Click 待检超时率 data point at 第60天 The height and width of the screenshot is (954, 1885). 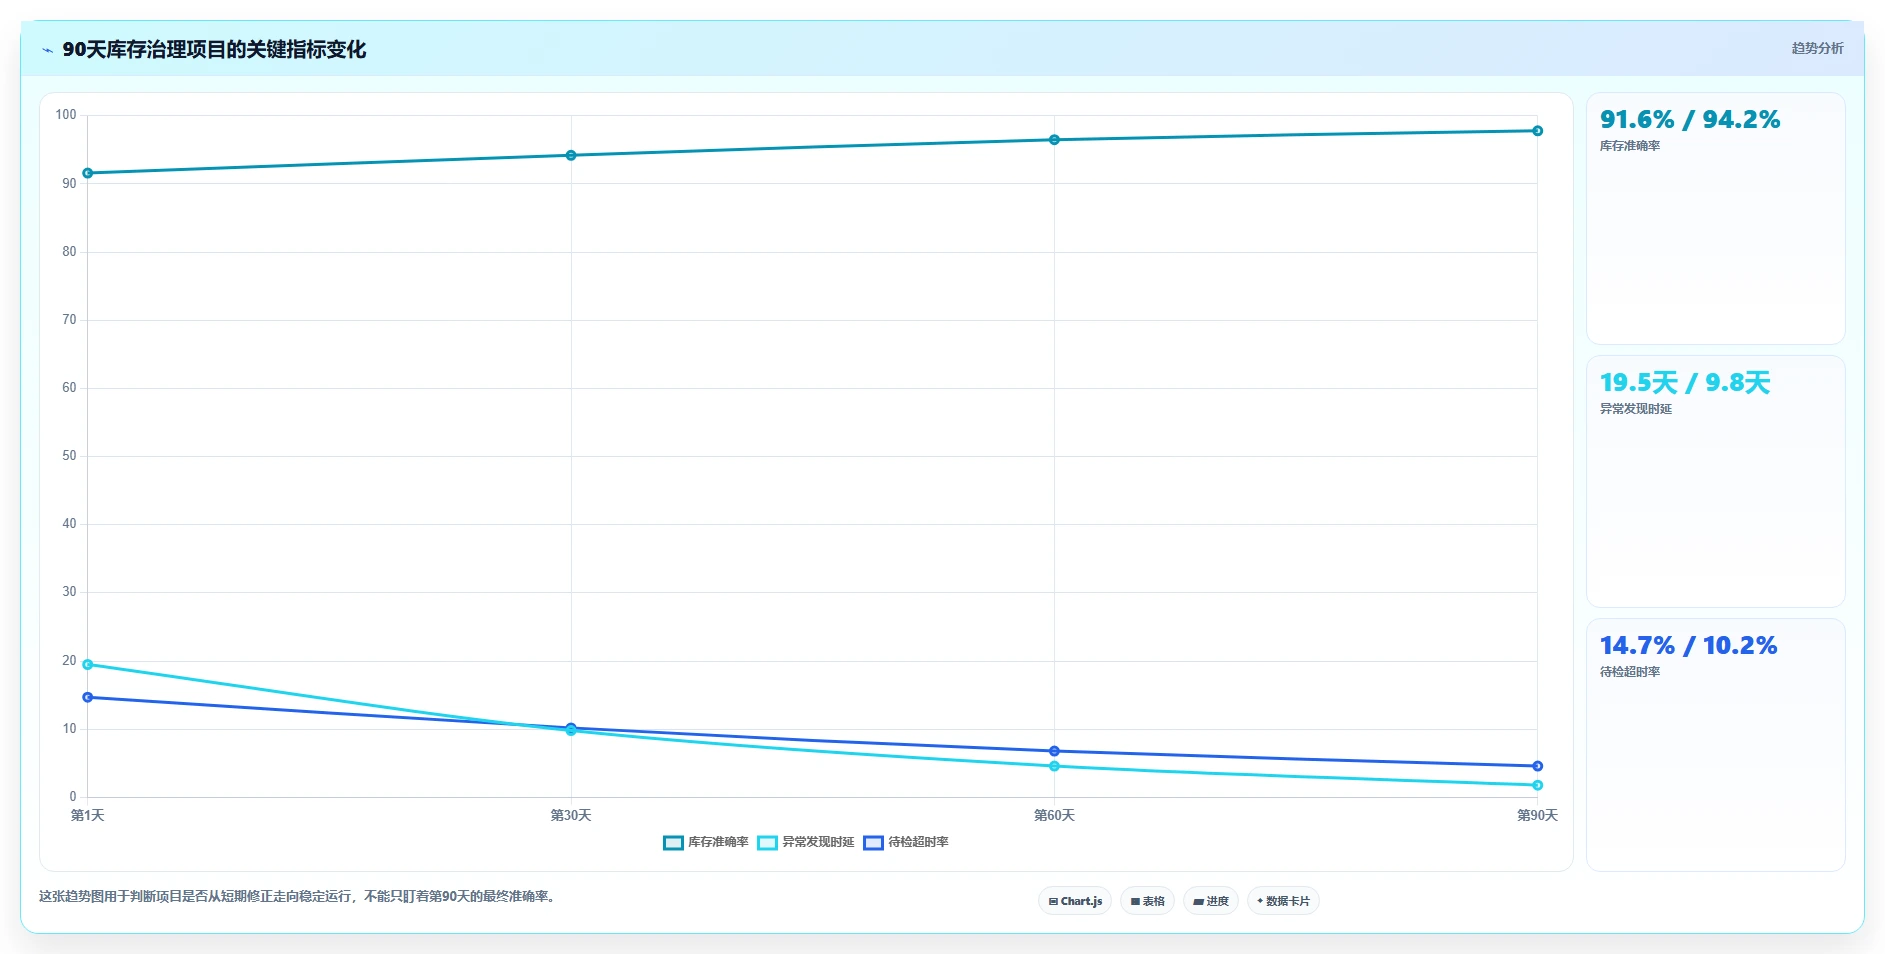pos(1054,751)
